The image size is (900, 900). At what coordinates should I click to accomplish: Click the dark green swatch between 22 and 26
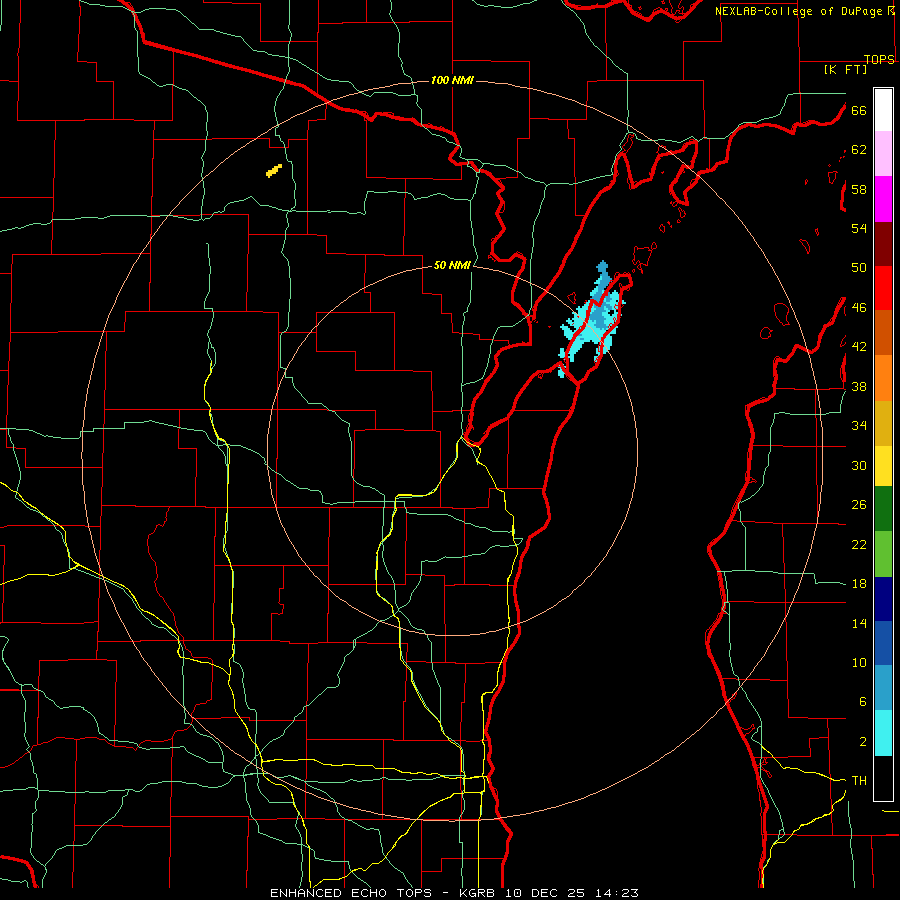883,509
